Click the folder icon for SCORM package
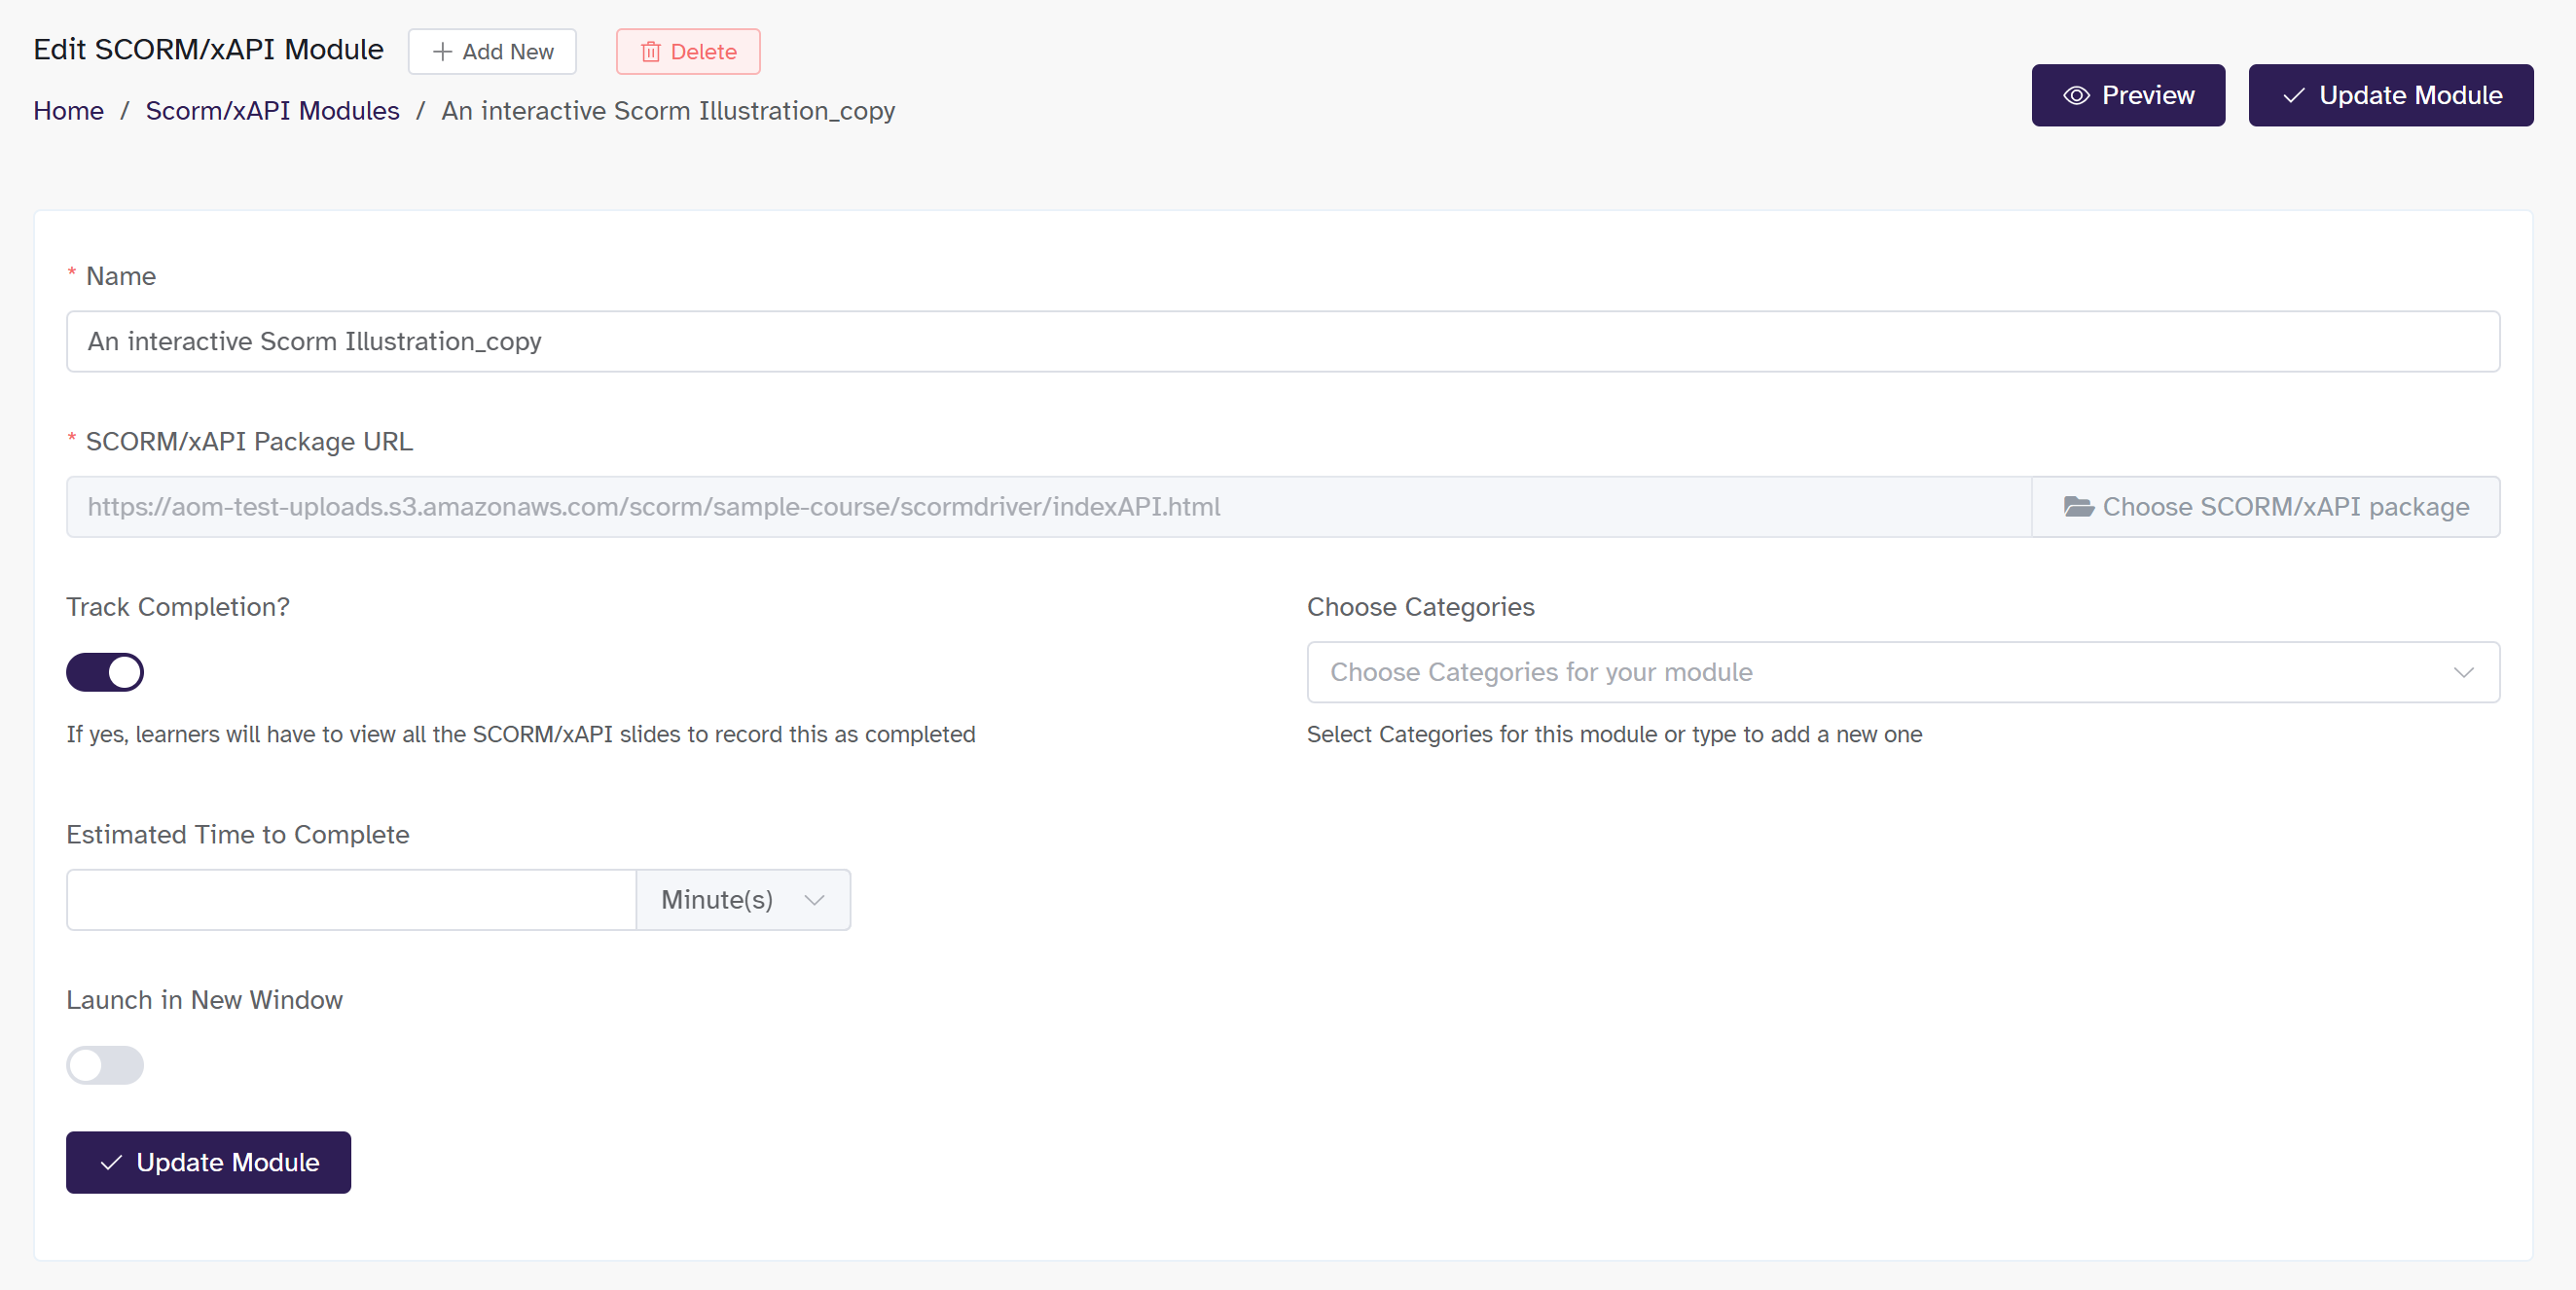The image size is (2576, 1290). tap(2078, 507)
